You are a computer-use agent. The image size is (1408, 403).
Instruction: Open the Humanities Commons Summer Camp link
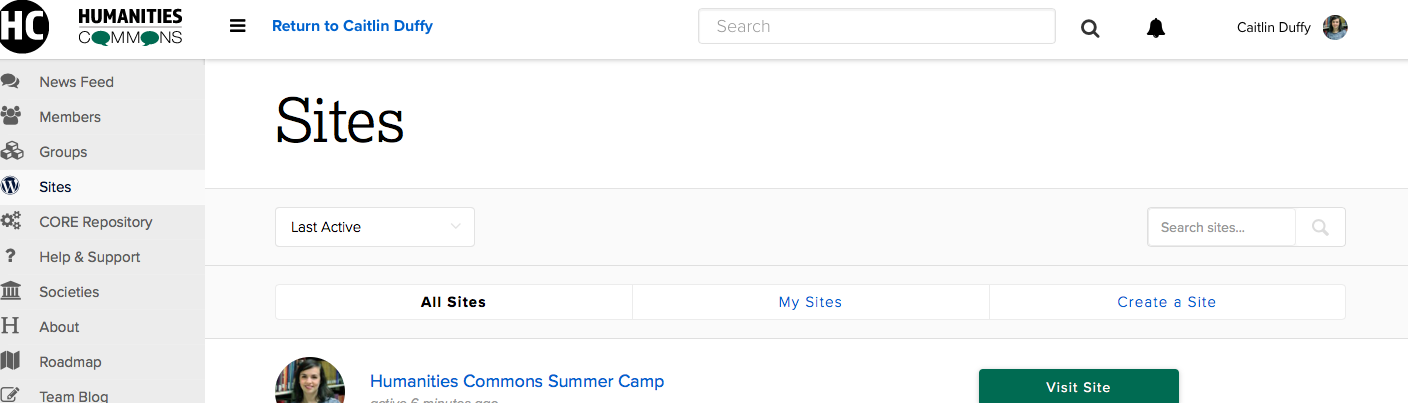(516, 381)
